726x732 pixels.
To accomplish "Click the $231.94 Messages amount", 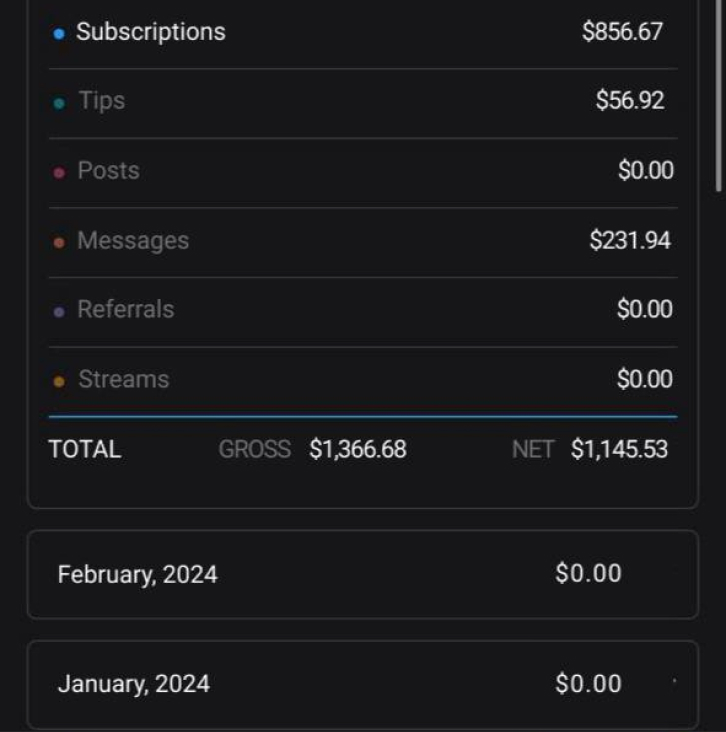I will coord(630,241).
